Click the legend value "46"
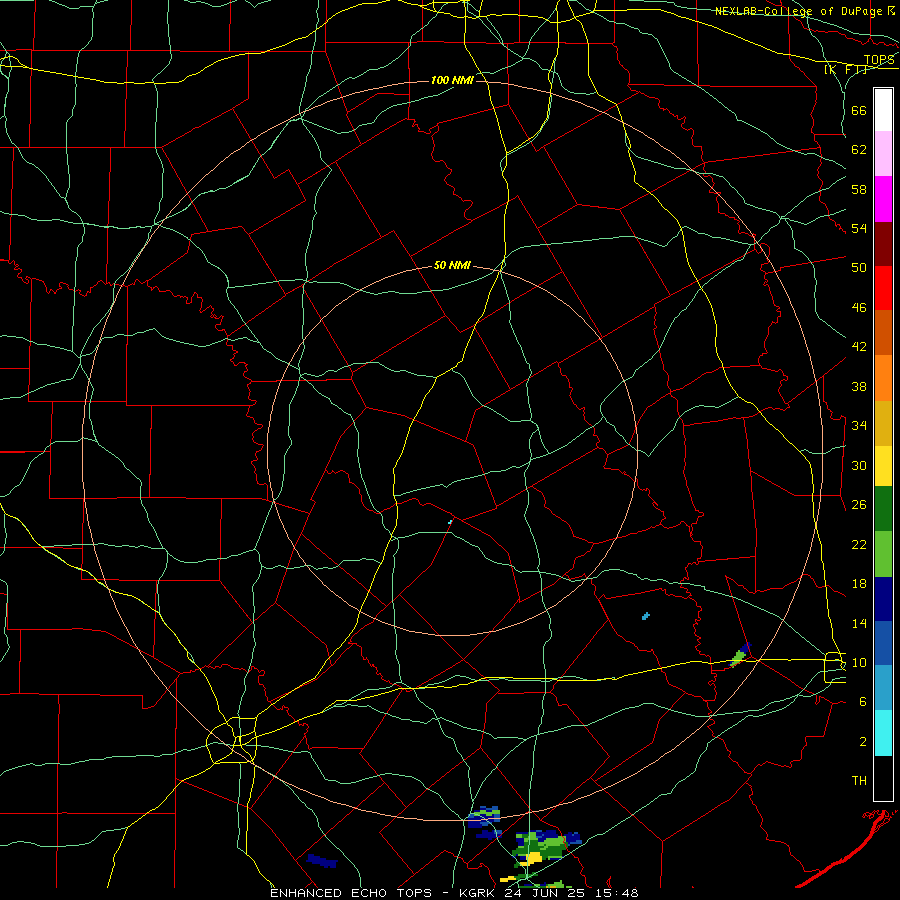This screenshot has height=900, width=900. pos(859,308)
